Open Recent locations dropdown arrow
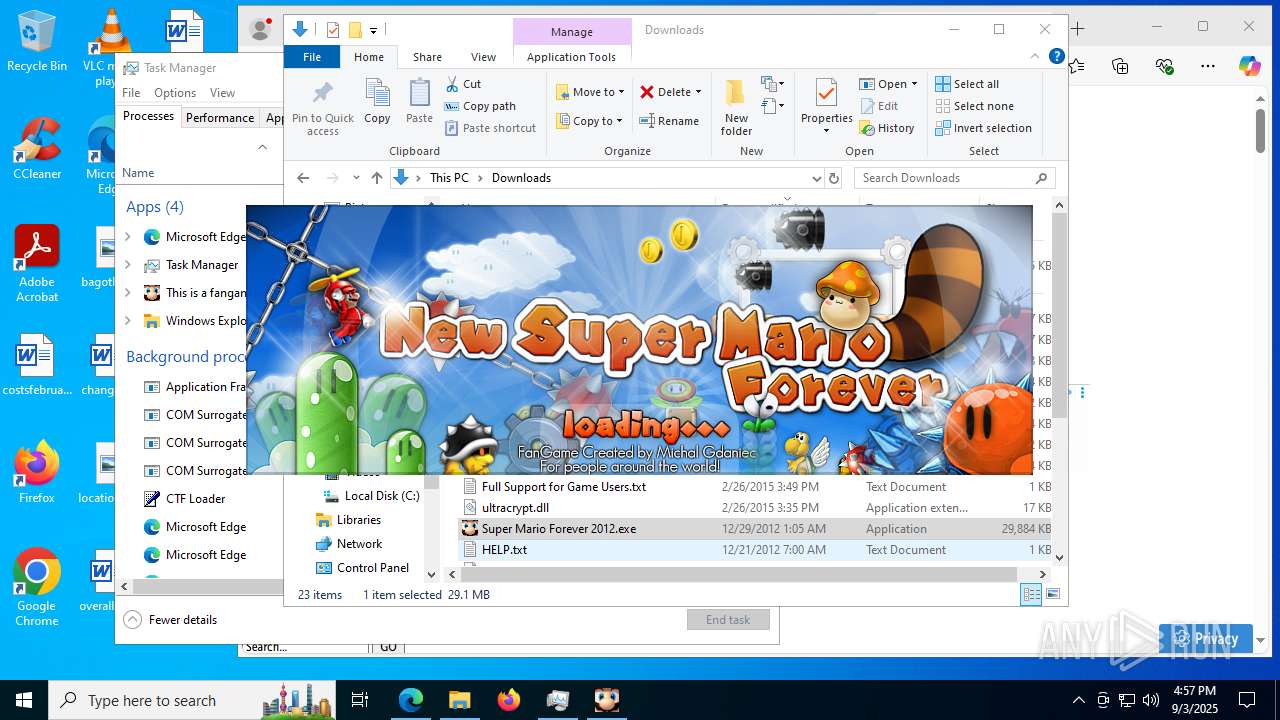Screen dimensions: 1280x720 [356, 178]
